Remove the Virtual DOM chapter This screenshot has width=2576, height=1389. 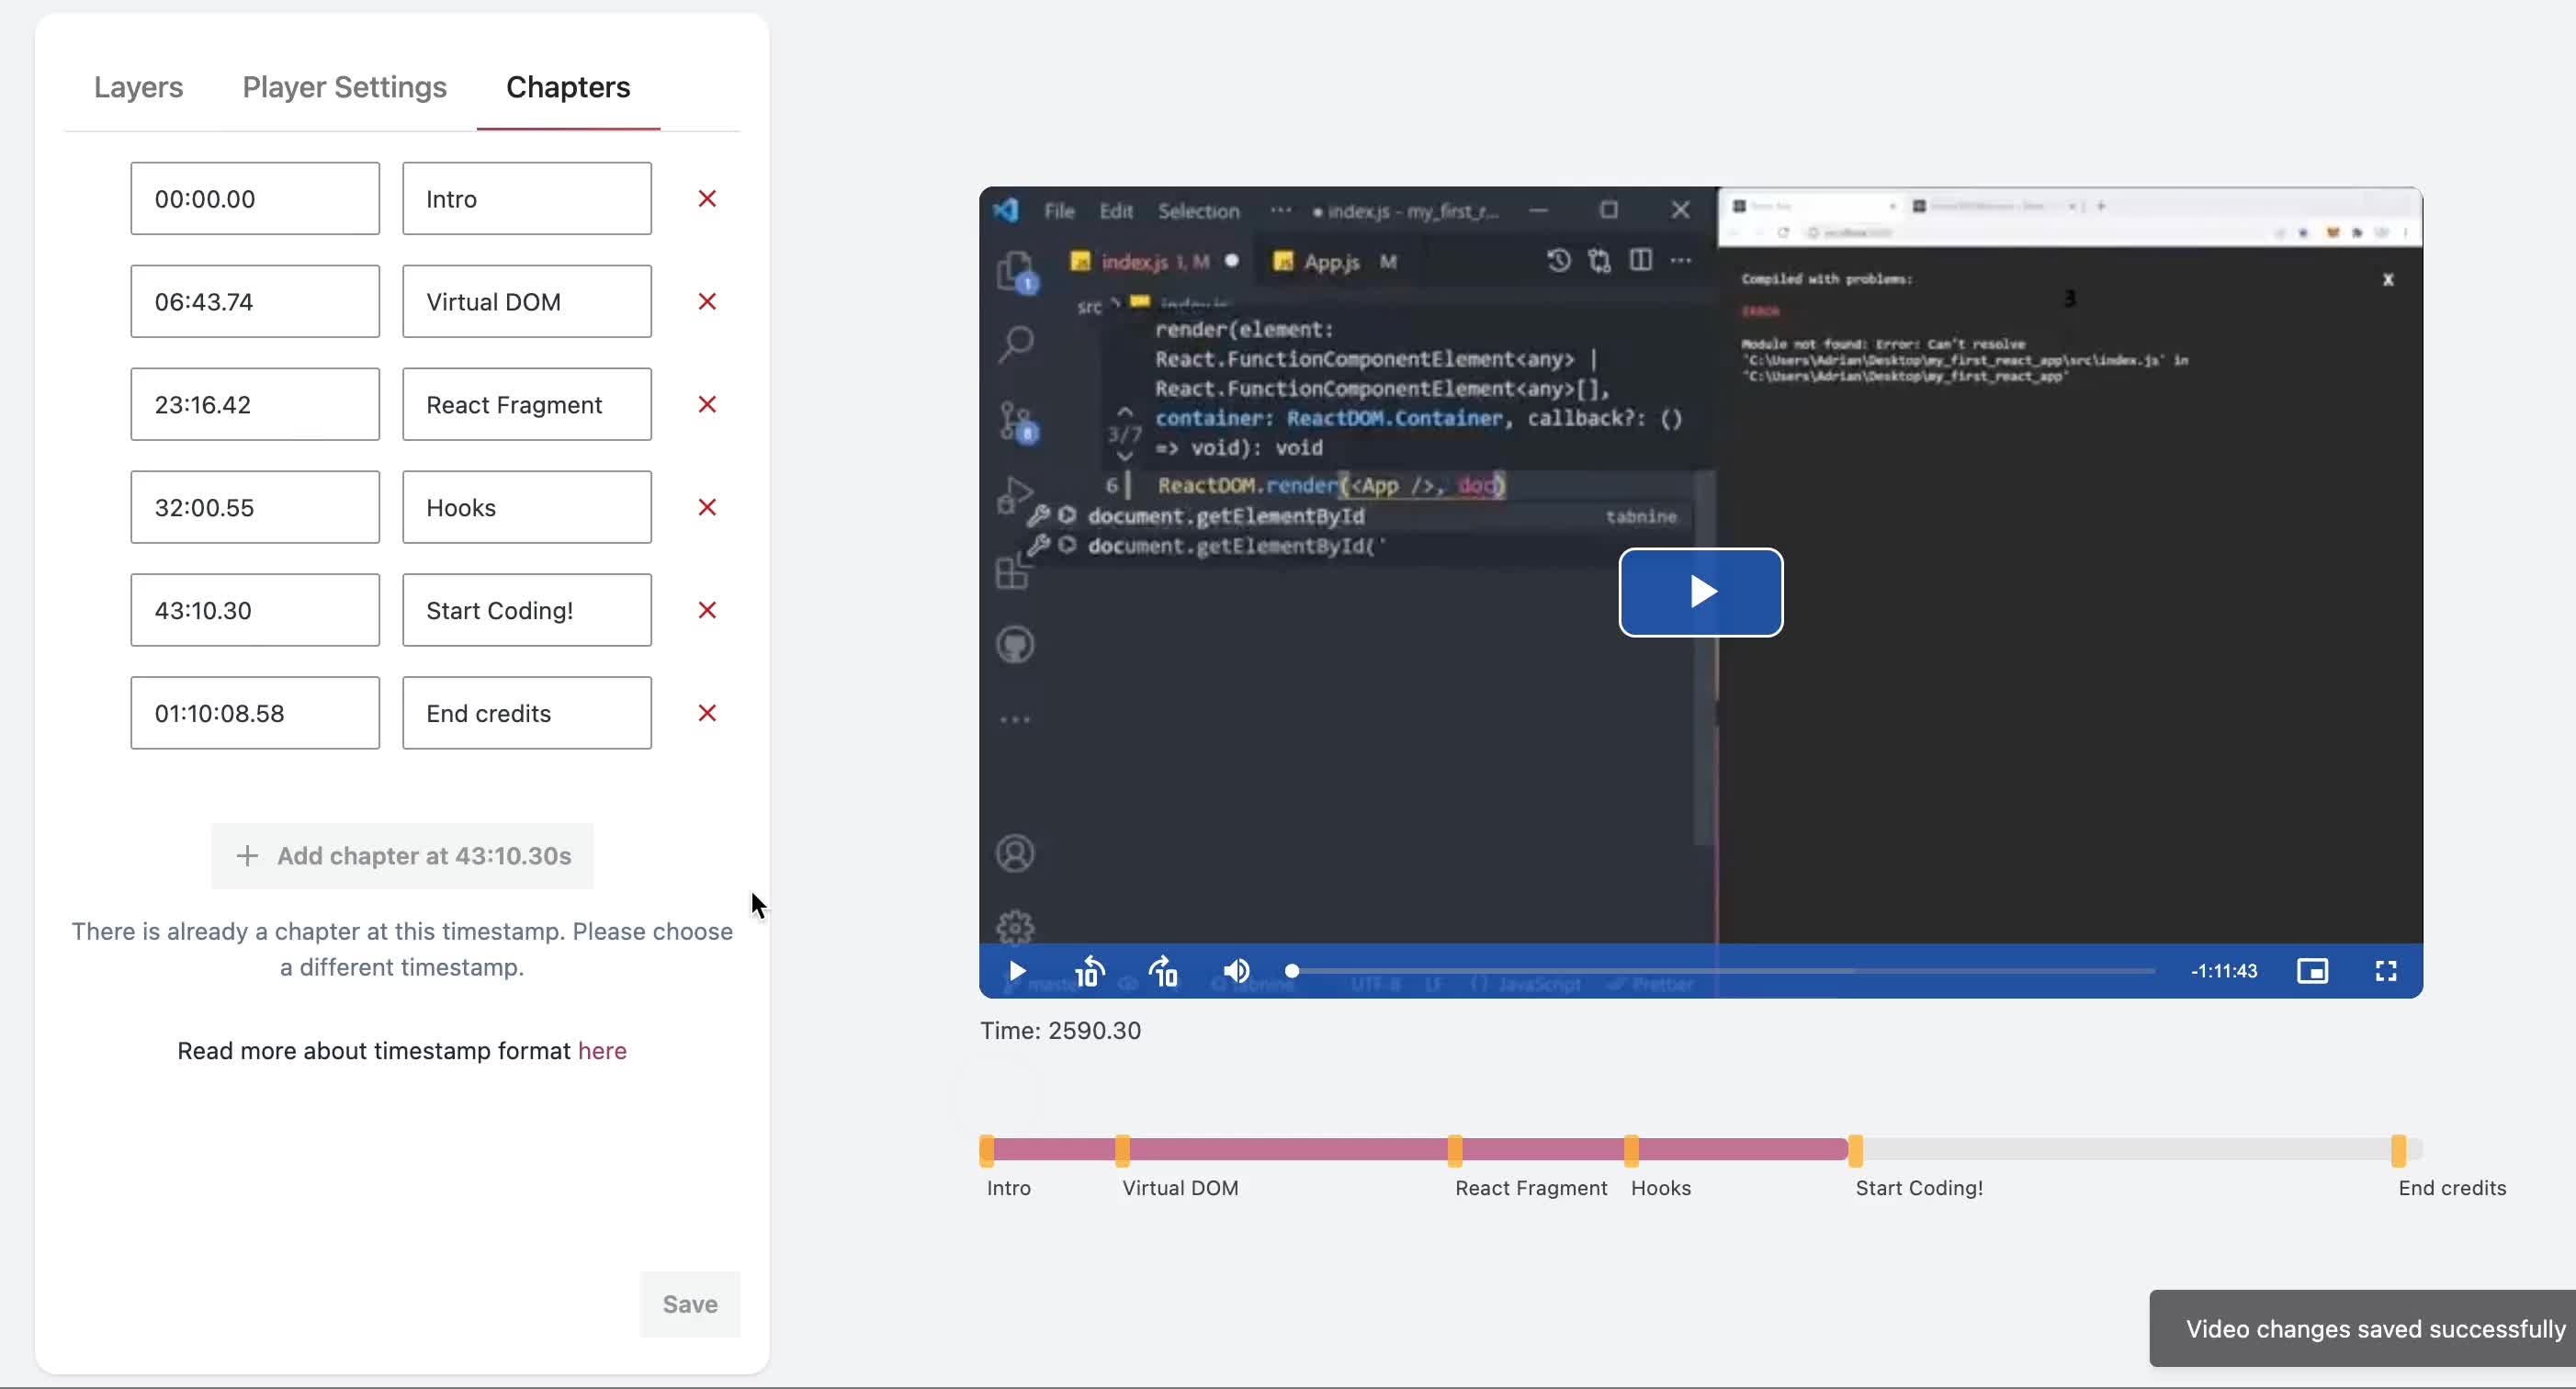[707, 301]
